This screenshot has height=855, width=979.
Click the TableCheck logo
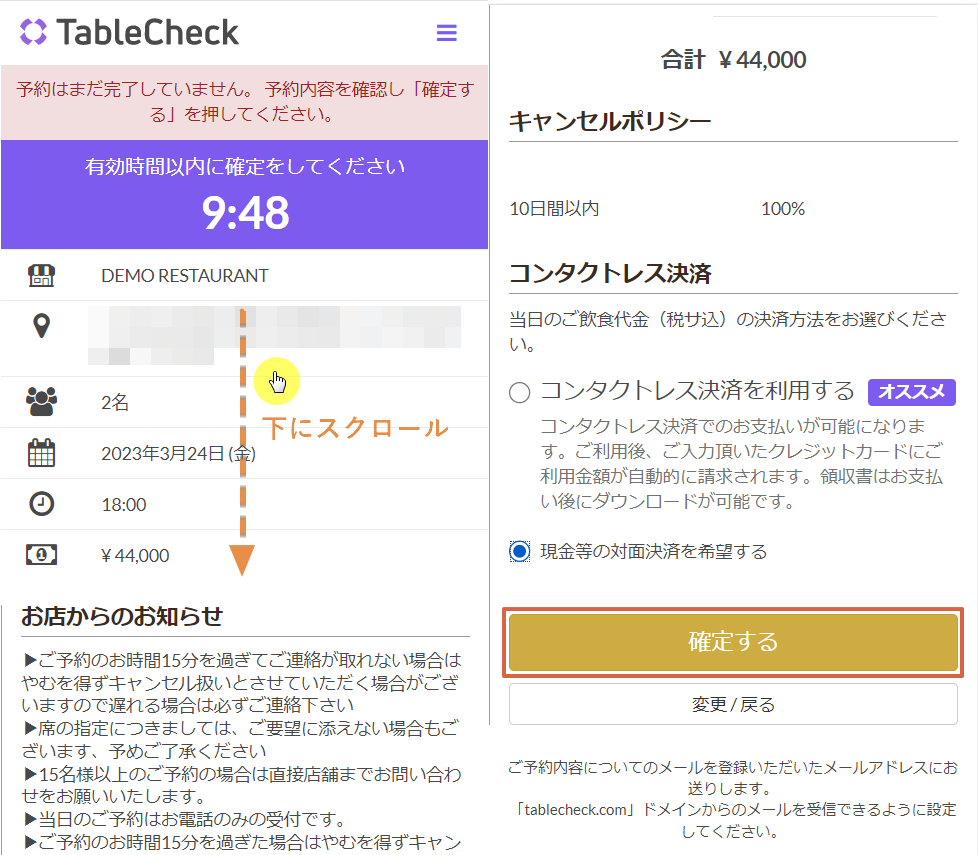pos(130,32)
